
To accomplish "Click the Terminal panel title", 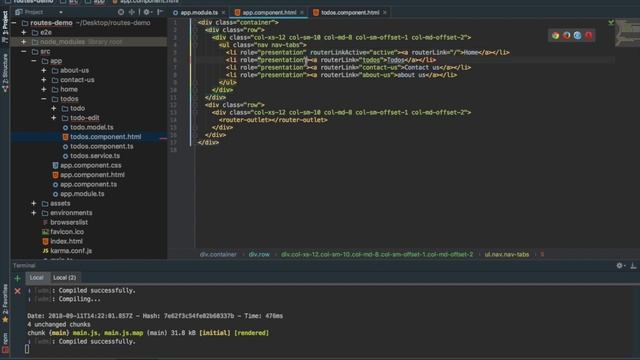I will point(24,266).
